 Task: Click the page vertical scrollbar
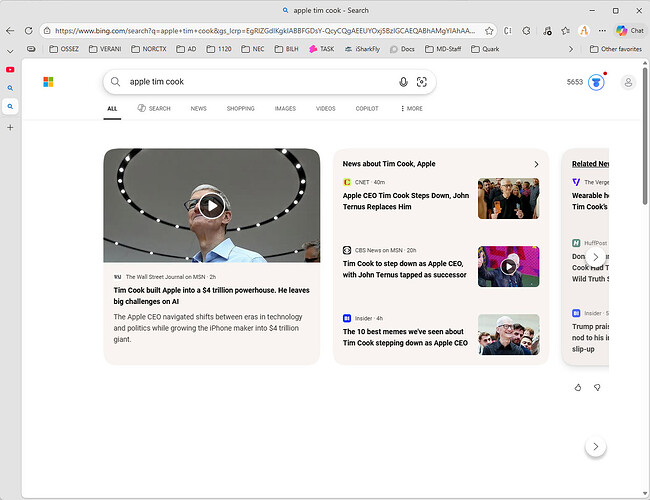click(645, 135)
